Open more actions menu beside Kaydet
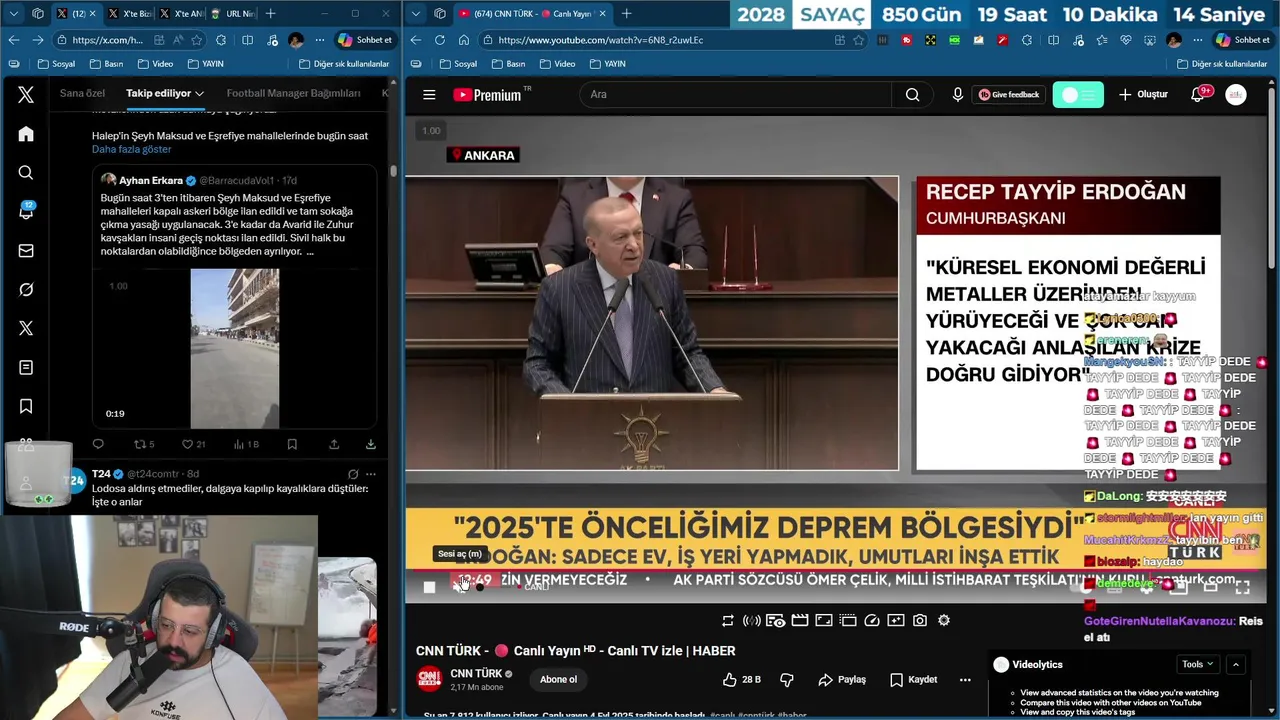Viewport: 1280px width, 720px height. click(965, 680)
